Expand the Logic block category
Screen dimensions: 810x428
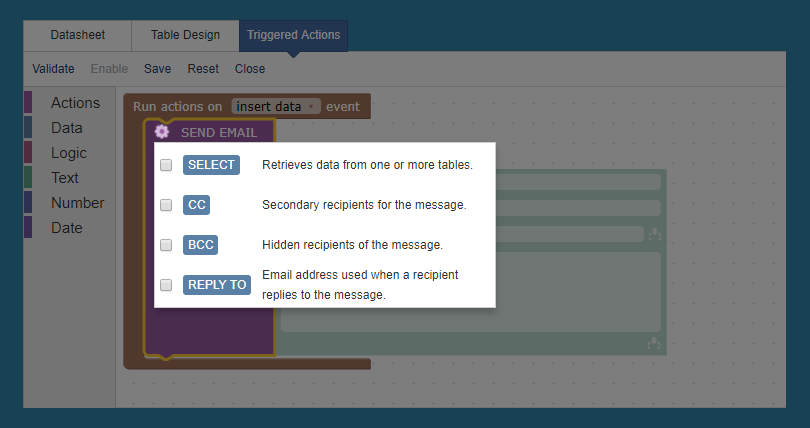(69, 153)
